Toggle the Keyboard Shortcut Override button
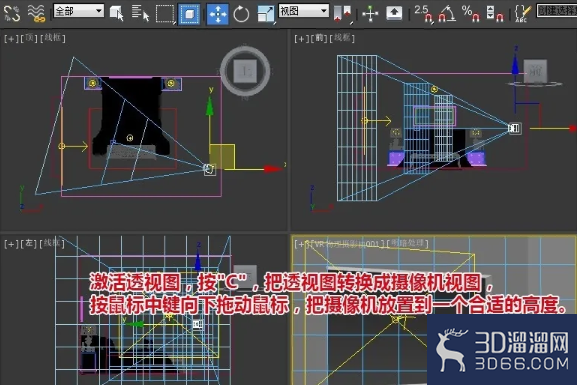This screenshot has height=385, width=577. pyautogui.click(x=394, y=13)
